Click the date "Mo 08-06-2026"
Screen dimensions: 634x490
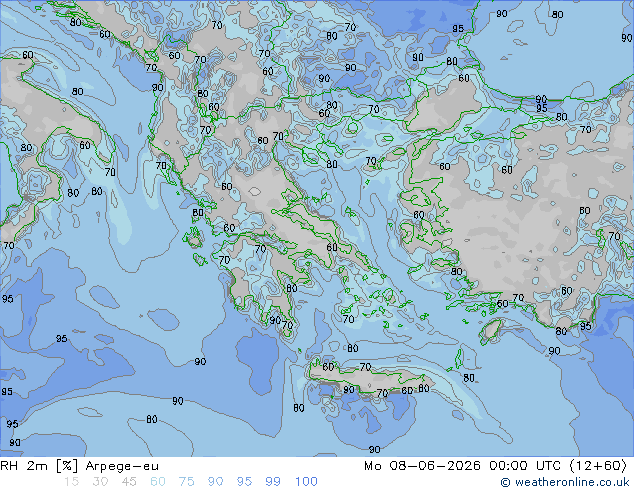coord(422,466)
